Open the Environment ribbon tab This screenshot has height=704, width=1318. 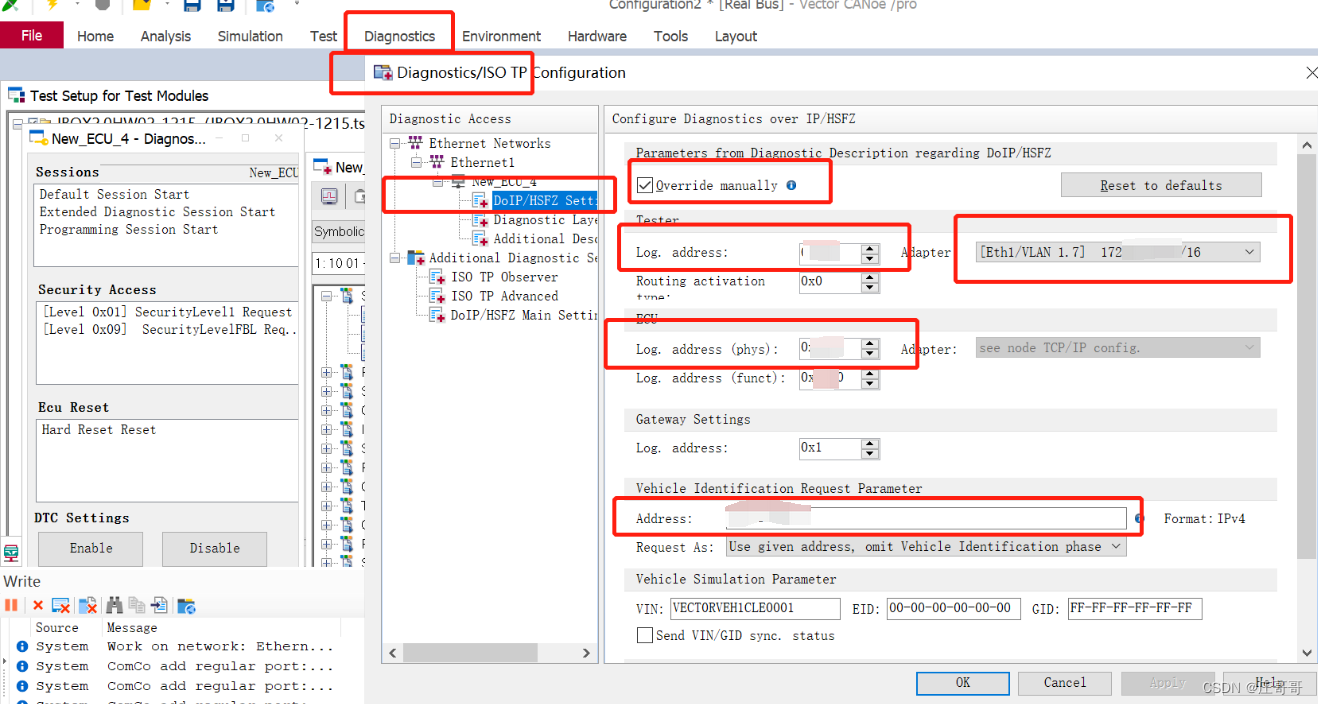501,36
